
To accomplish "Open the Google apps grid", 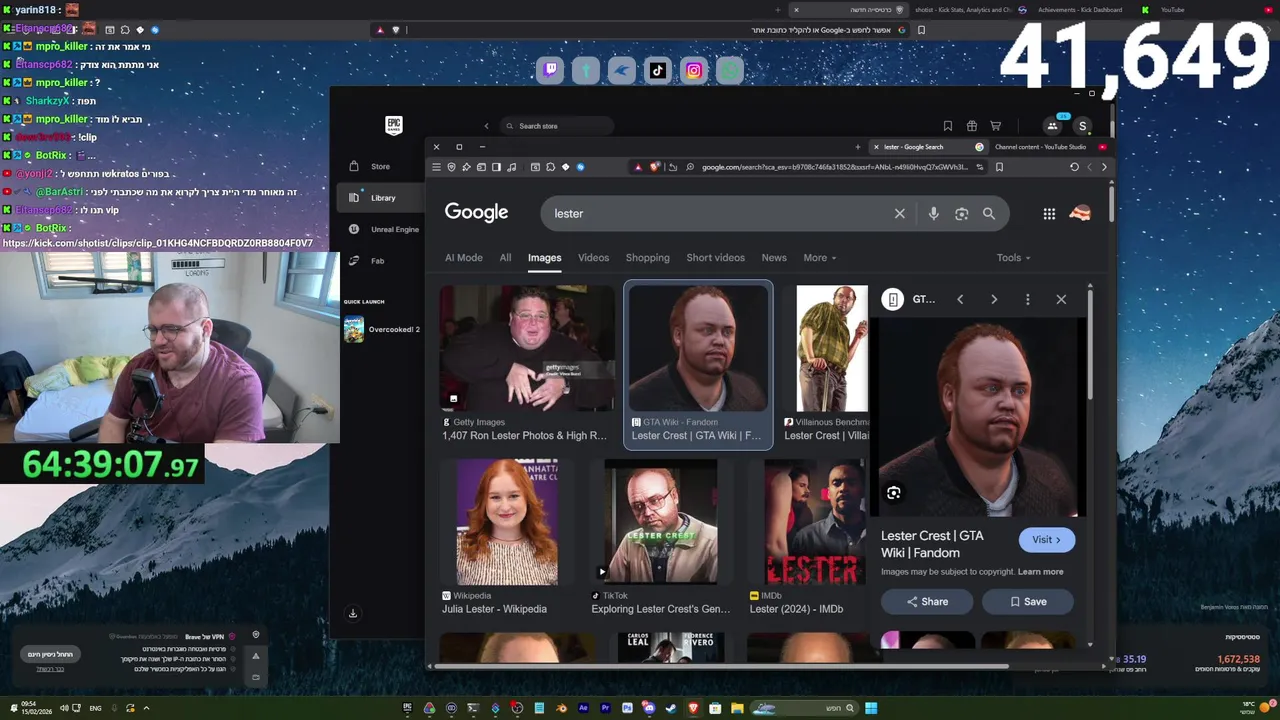I will (1049, 213).
